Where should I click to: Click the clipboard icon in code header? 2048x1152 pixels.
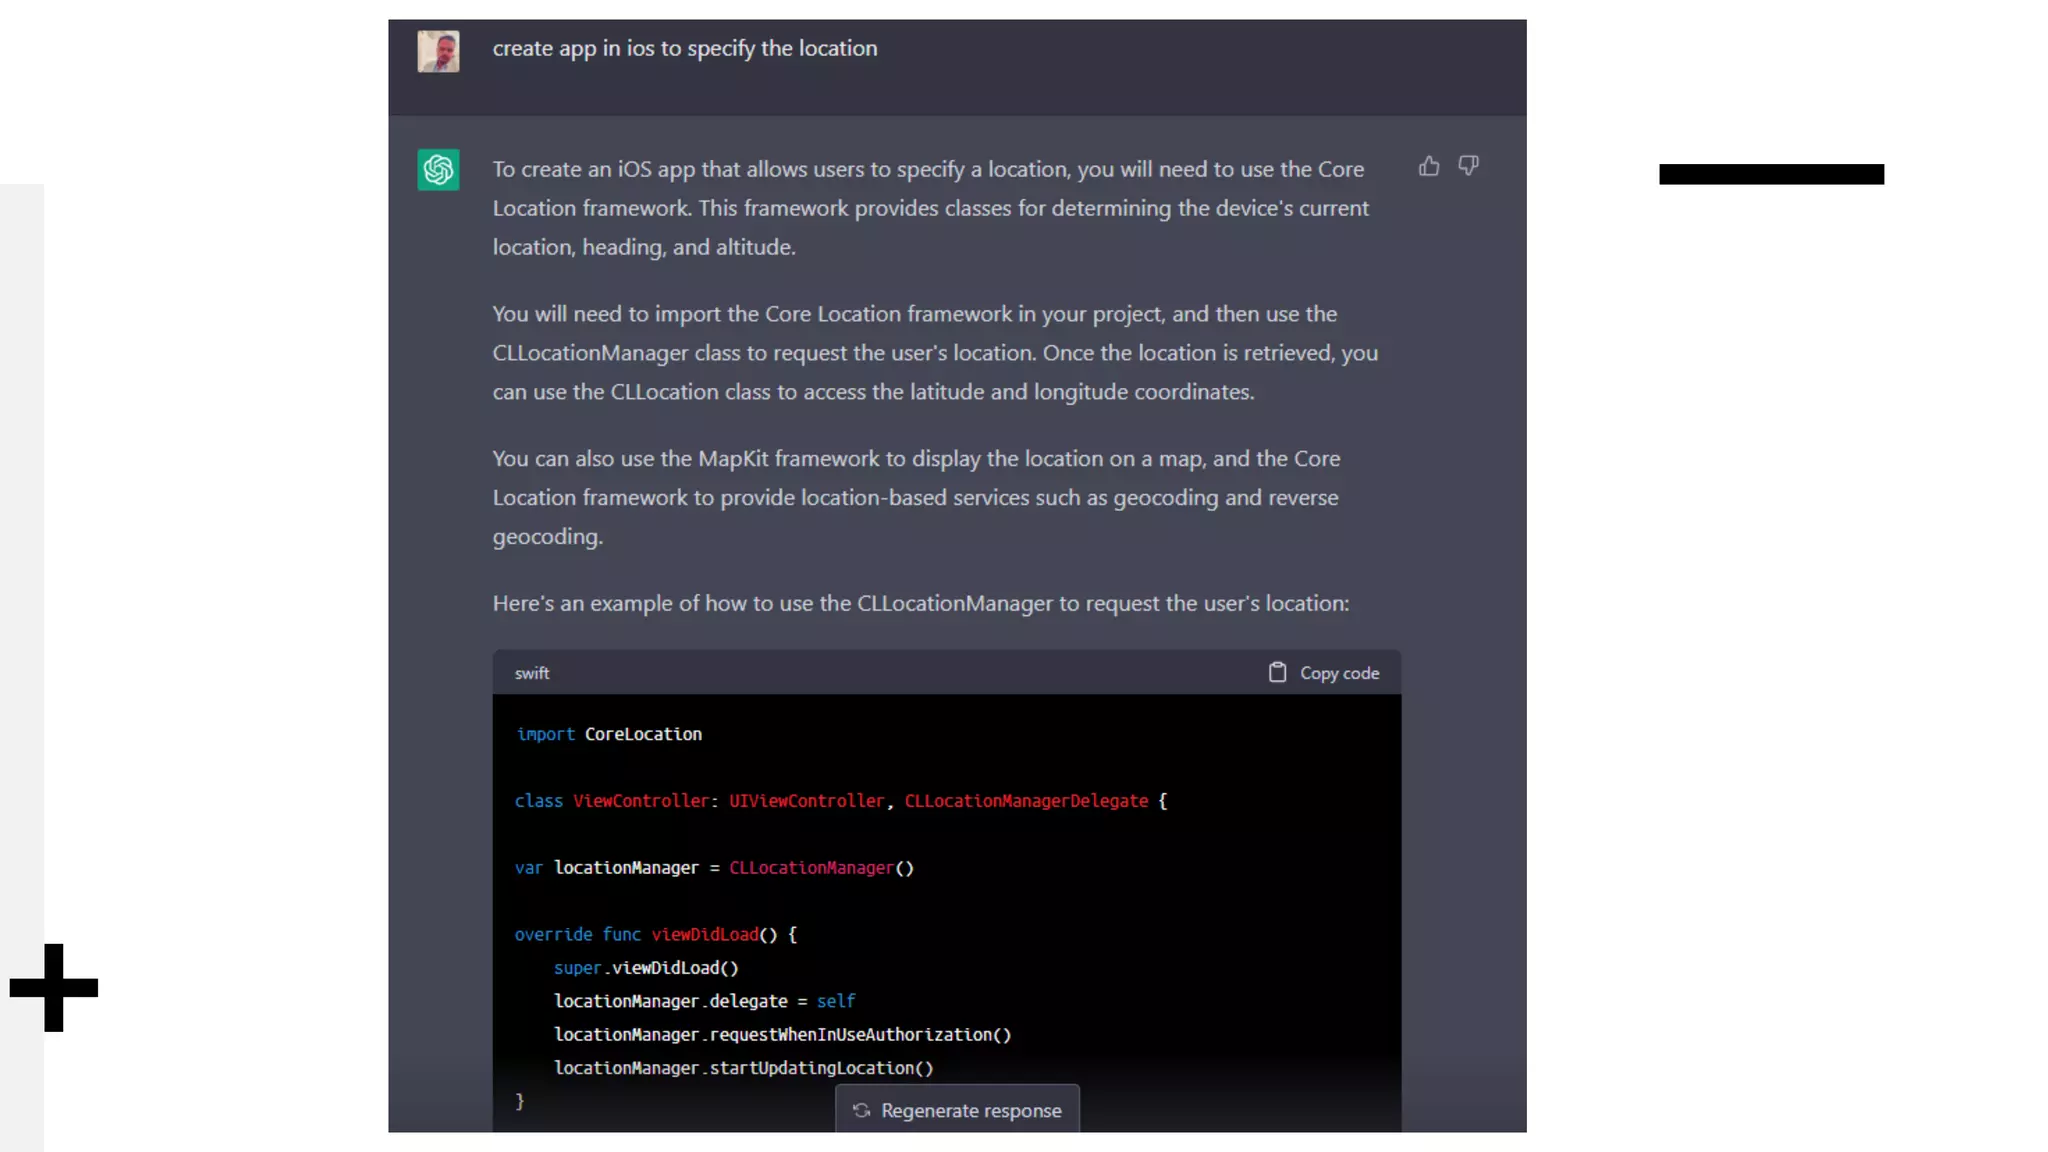[x=1277, y=672]
